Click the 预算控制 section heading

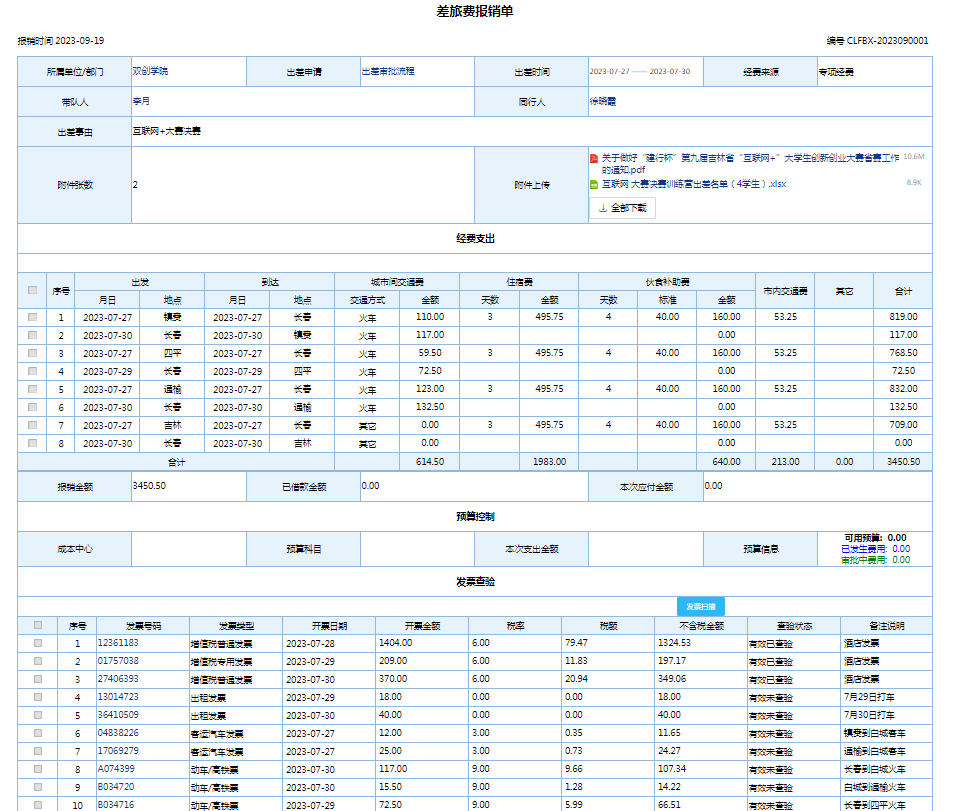475,517
